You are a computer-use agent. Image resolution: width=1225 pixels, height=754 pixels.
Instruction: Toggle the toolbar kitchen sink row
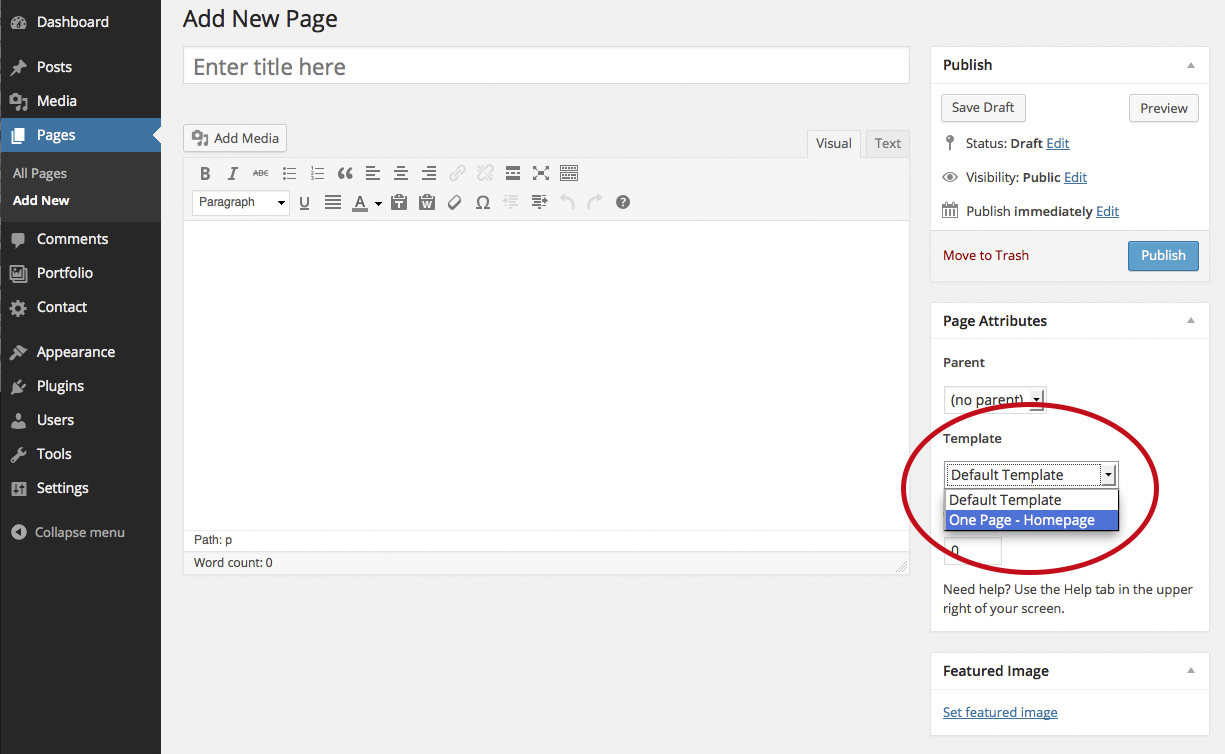coord(569,173)
